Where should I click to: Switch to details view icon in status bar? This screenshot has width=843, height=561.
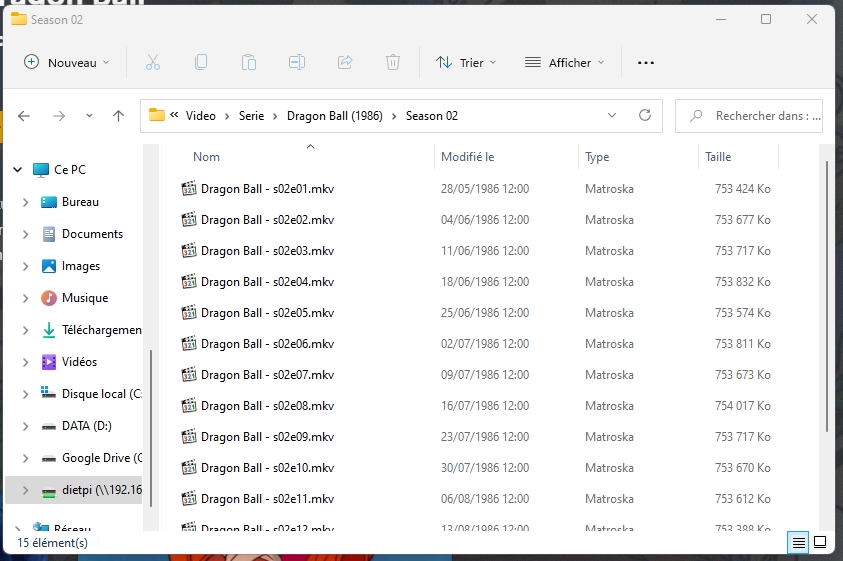(x=798, y=542)
